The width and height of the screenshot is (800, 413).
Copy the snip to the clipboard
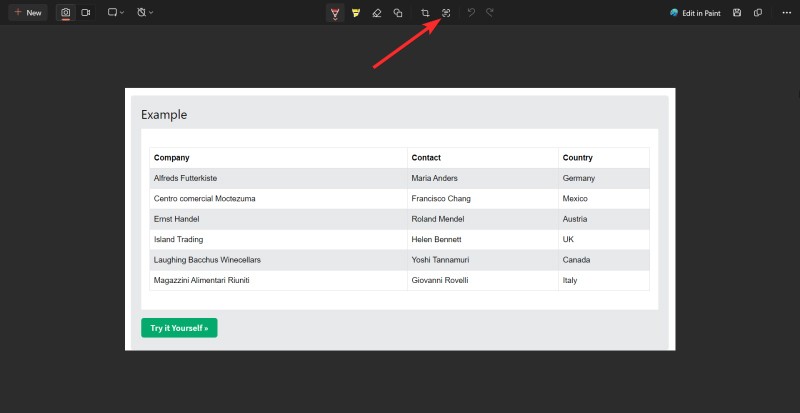pos(758,13)
